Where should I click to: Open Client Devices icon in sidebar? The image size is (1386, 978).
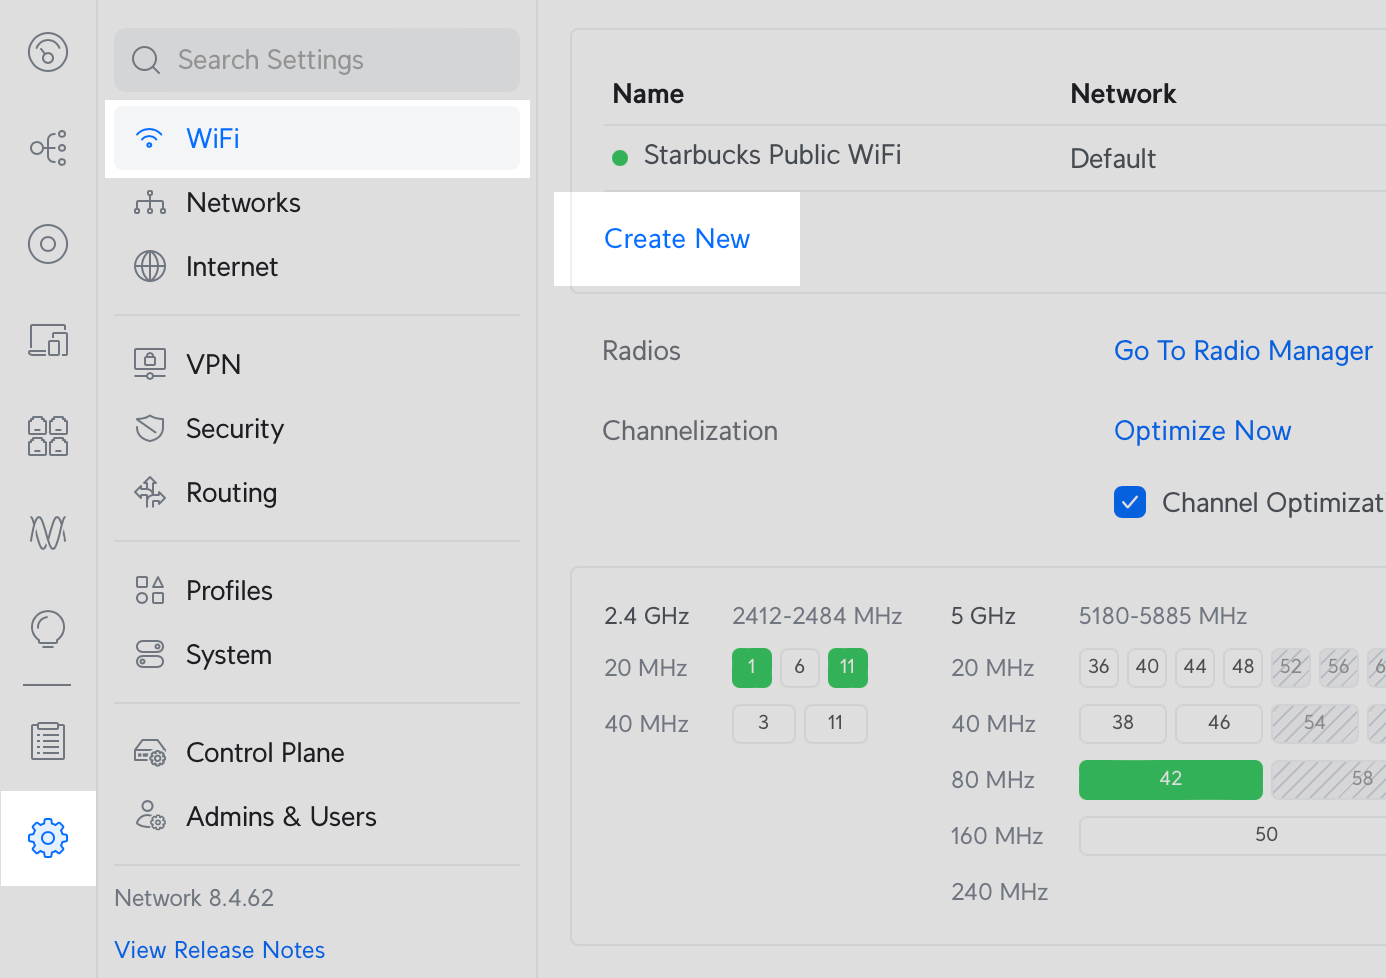tap(48, 340)
